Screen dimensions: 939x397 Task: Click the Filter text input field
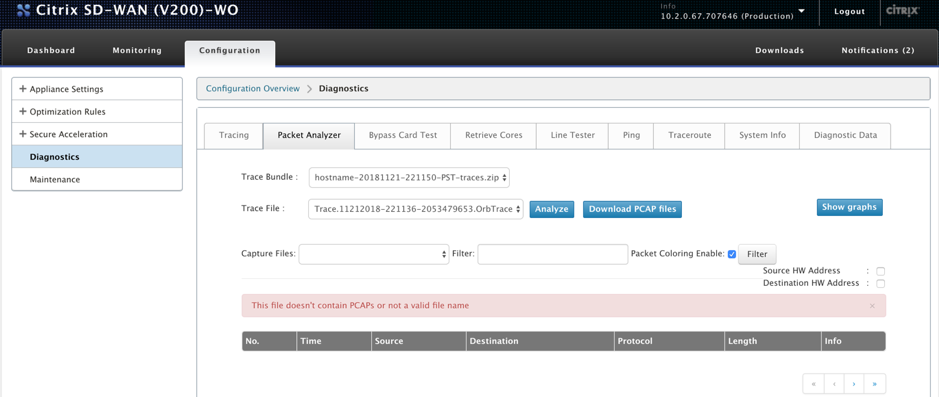pyautogui.click(x=553, y=254)
